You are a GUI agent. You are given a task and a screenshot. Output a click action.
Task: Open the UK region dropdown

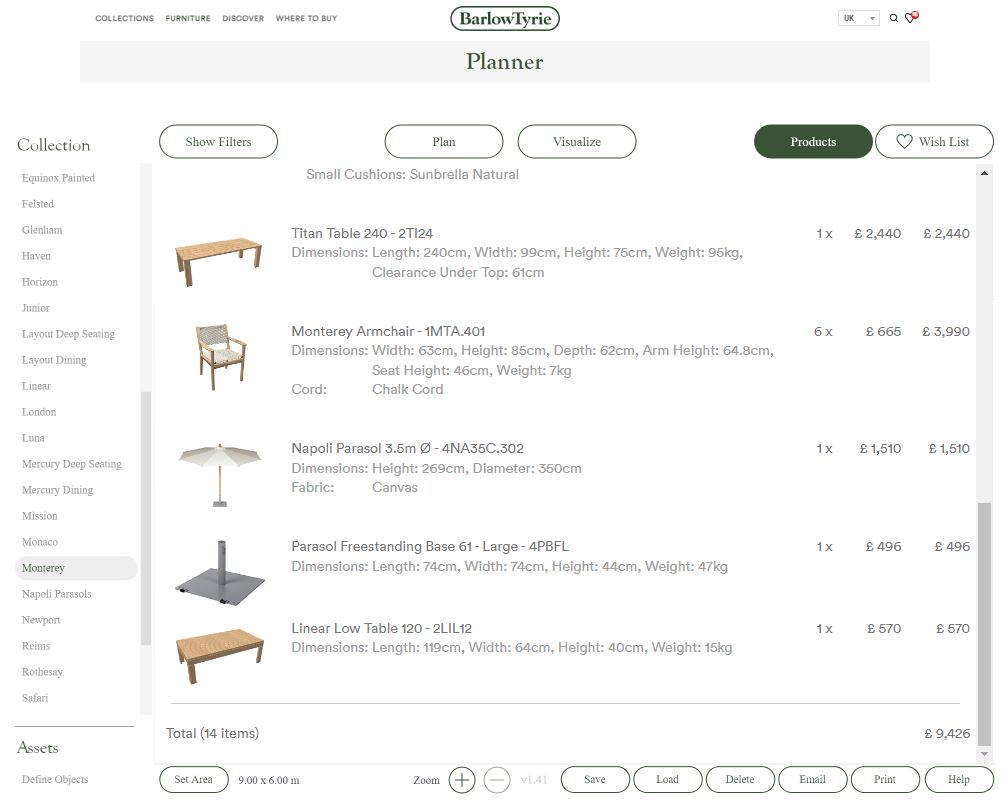pyautogui.click(x=859, y=18)
